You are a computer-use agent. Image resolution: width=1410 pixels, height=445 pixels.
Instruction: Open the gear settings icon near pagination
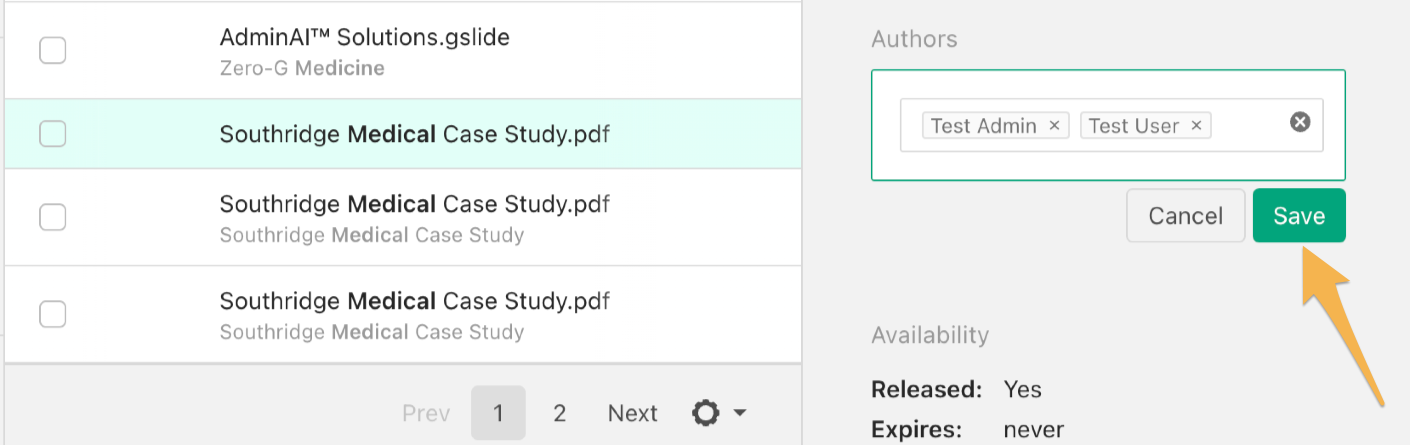(706, 413)
